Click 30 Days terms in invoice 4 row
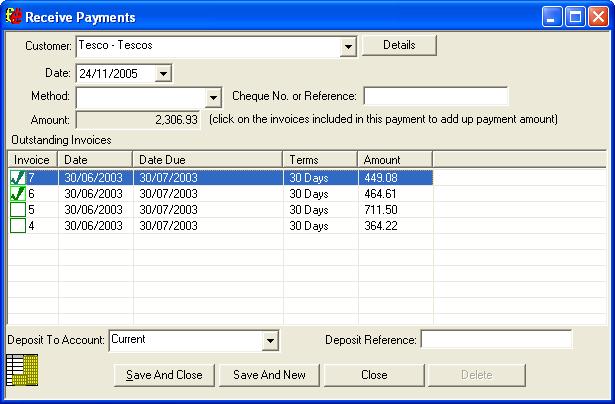The height and width of the screenshot is (404, 615). 309,226
